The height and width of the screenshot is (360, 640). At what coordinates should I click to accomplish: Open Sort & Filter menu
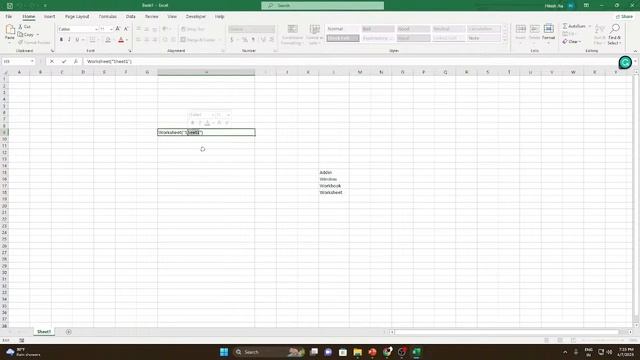[x=599, y=34]
